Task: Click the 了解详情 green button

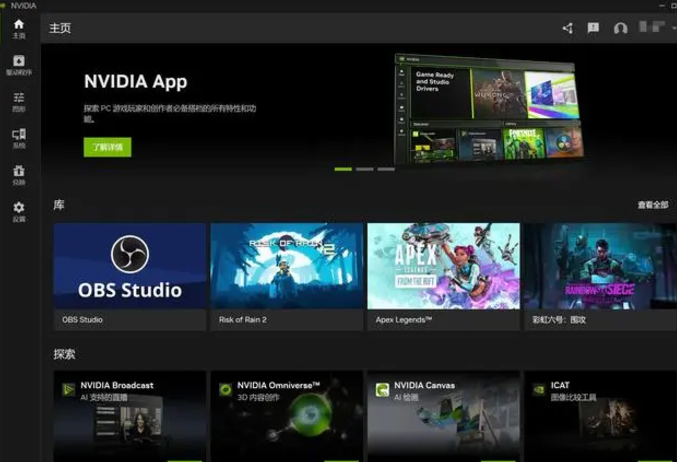Action: [108, 147]
